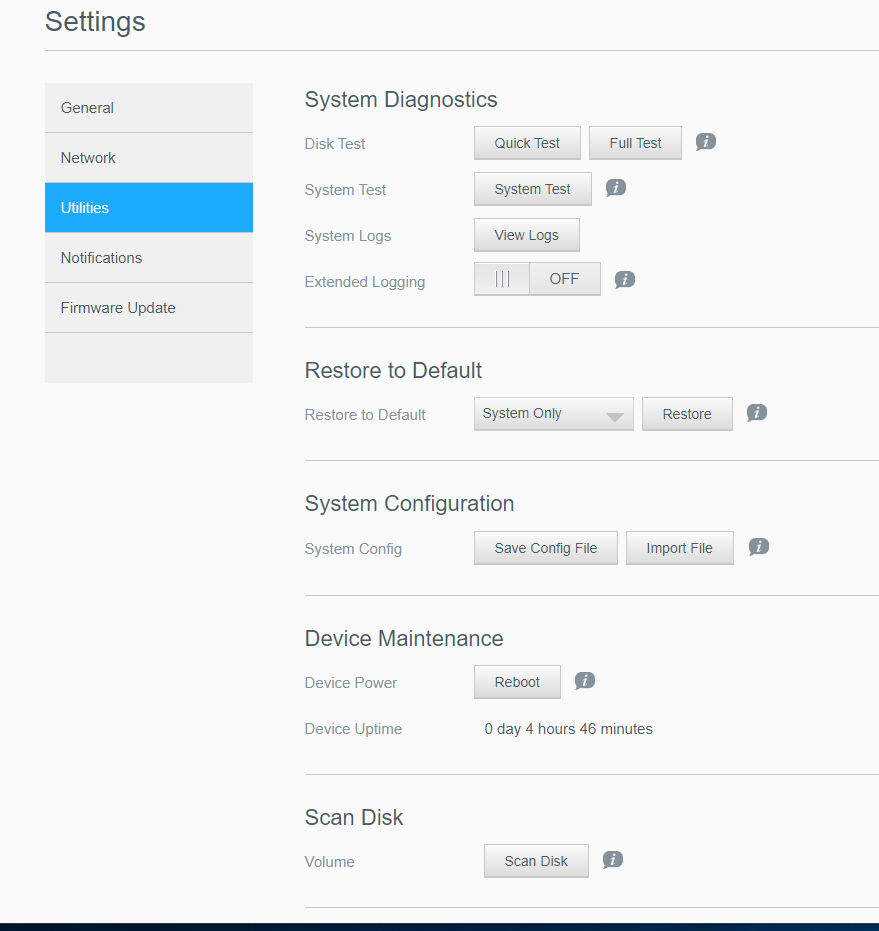Go to Notifications settings tab
Image resolution: width=879 pixels, height=931 pixels.
point(149,258)
